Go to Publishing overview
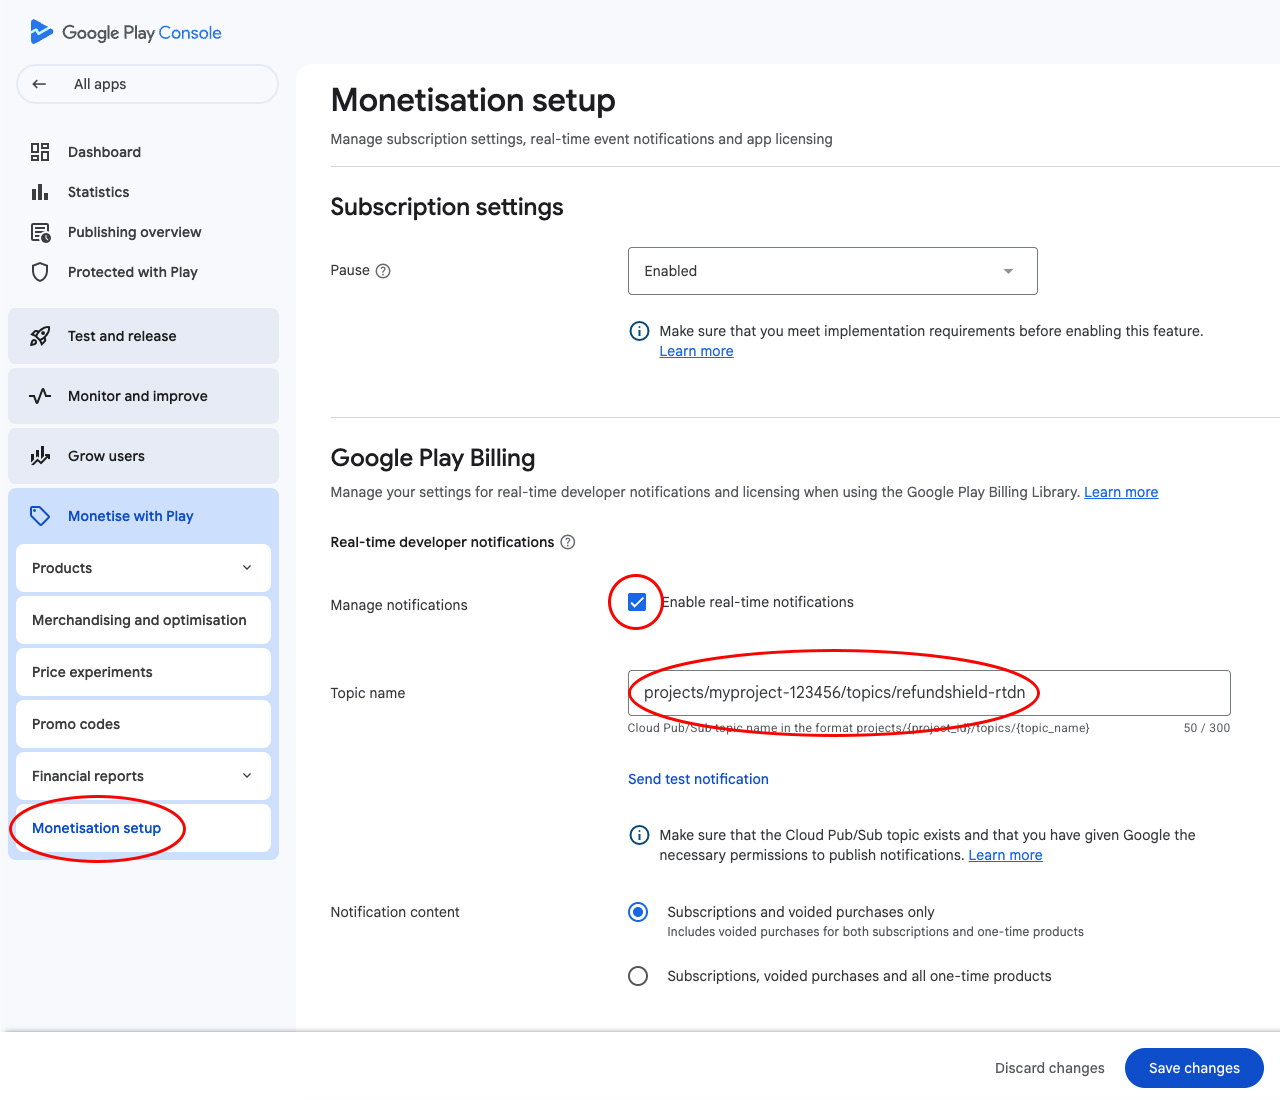This screenshot has height=1100, width=1280. pos(134,232)
